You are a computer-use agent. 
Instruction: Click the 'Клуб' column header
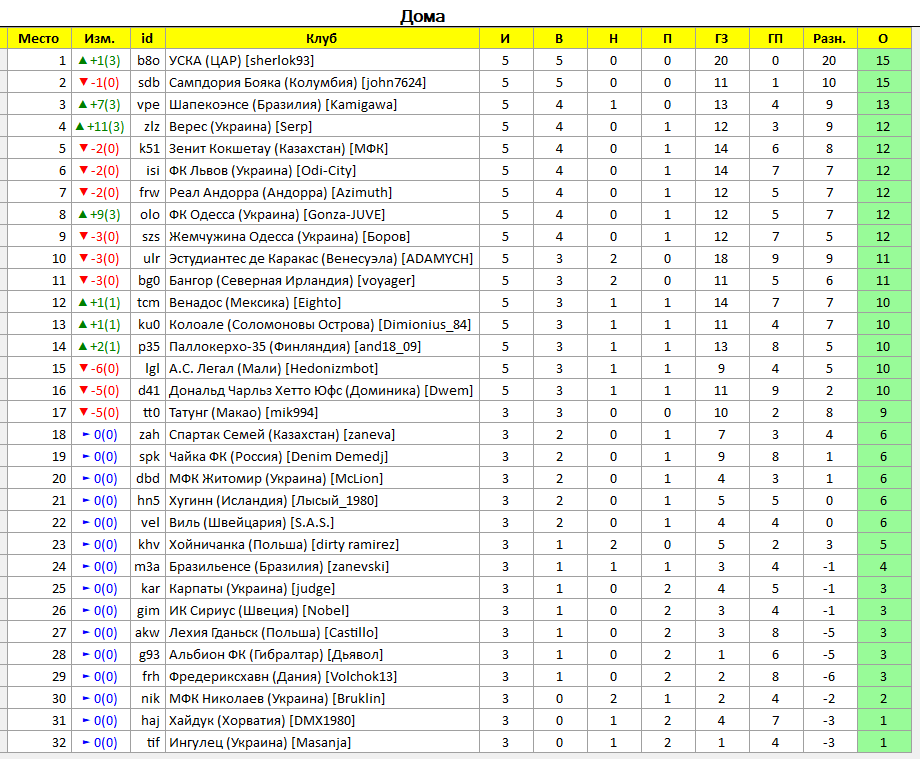click(322, 39)
